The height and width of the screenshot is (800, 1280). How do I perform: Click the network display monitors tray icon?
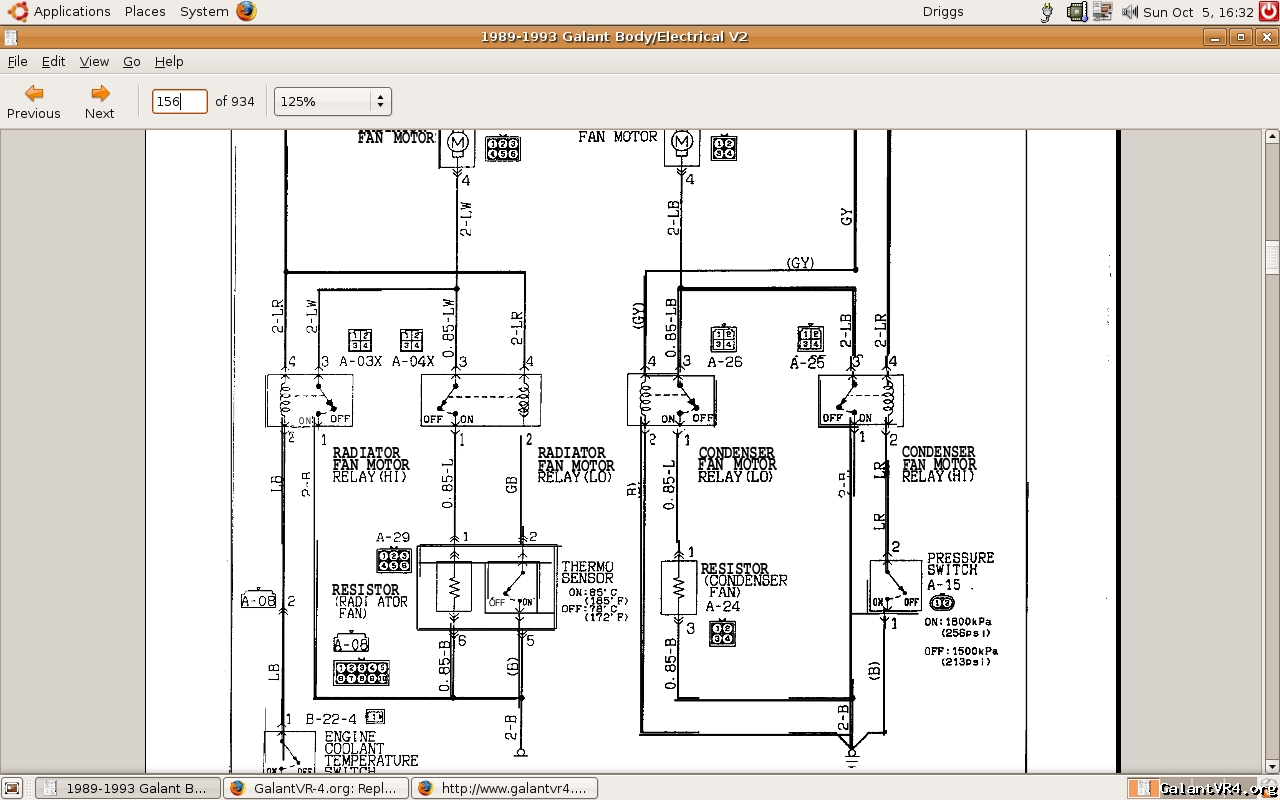(1102, 12)
